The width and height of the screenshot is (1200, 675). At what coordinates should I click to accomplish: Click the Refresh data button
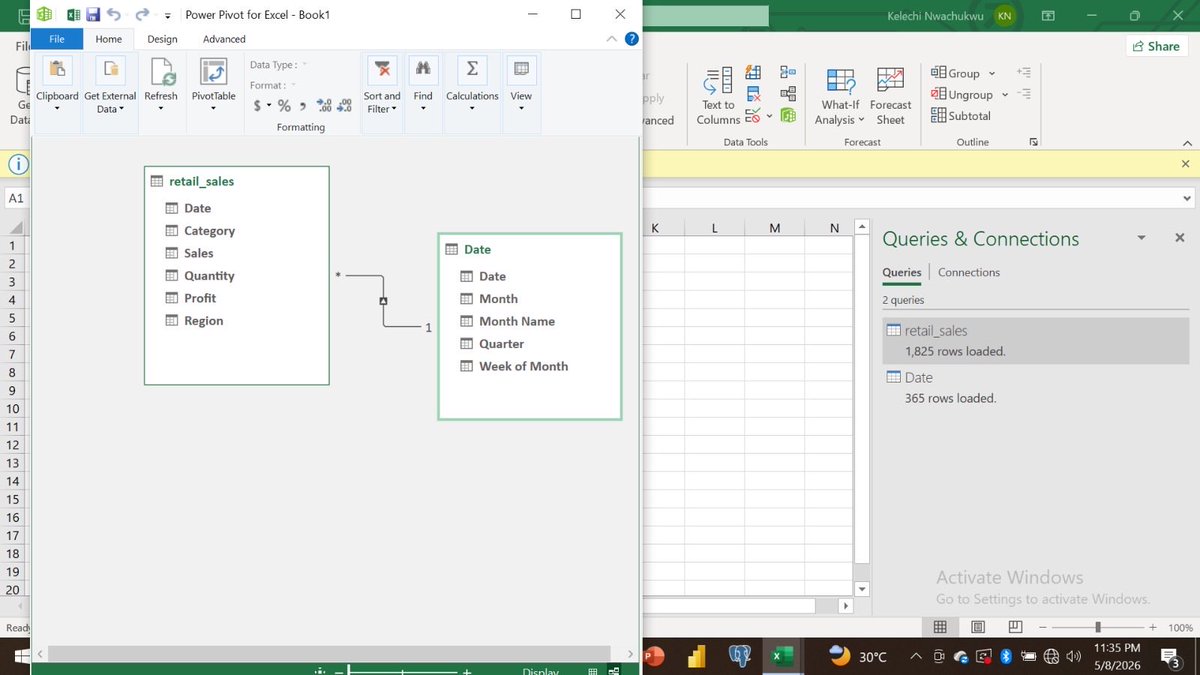click(x=161, y=84)
